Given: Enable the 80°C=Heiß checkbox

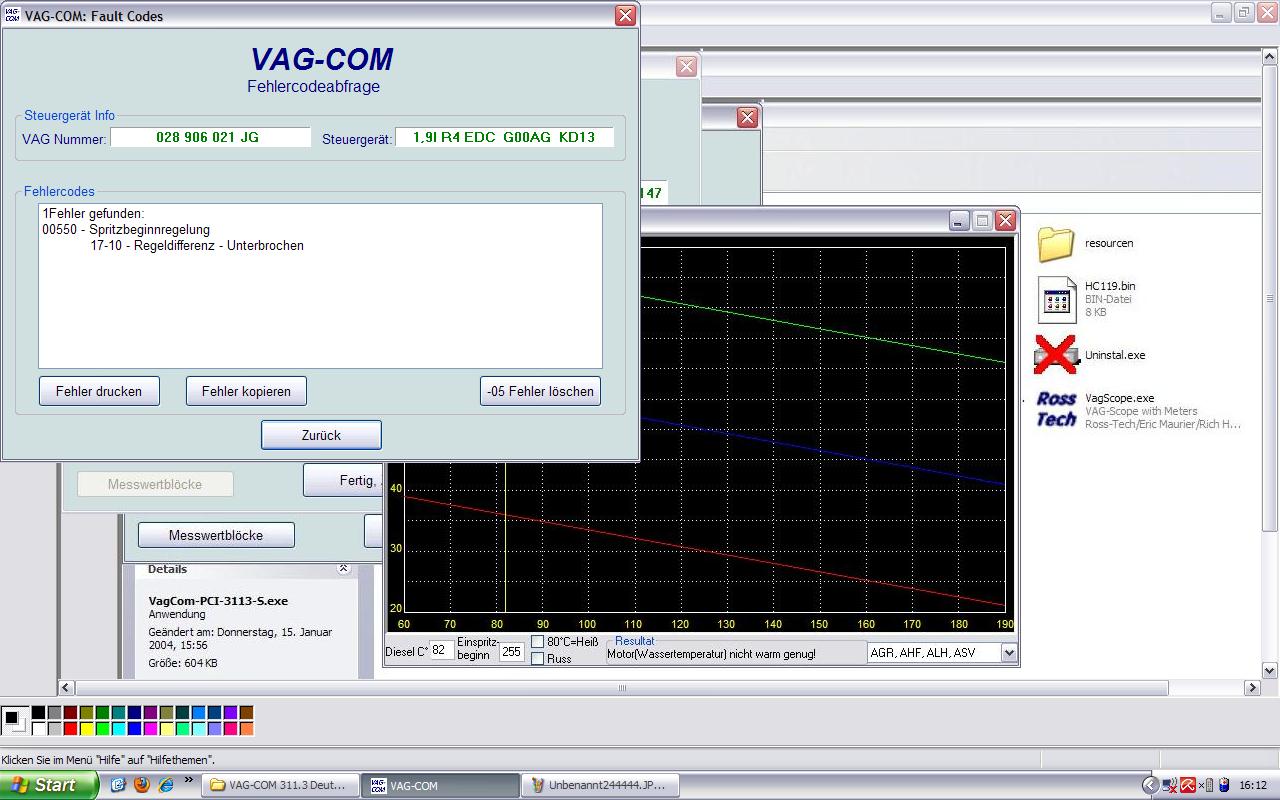Looking at the screenshot, I should [538, 642].
